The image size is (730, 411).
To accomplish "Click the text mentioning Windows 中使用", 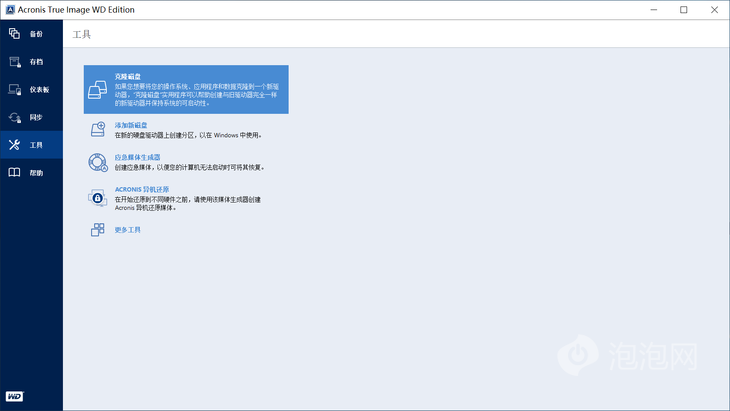I will pyautogui.click(x=189, y=135).
